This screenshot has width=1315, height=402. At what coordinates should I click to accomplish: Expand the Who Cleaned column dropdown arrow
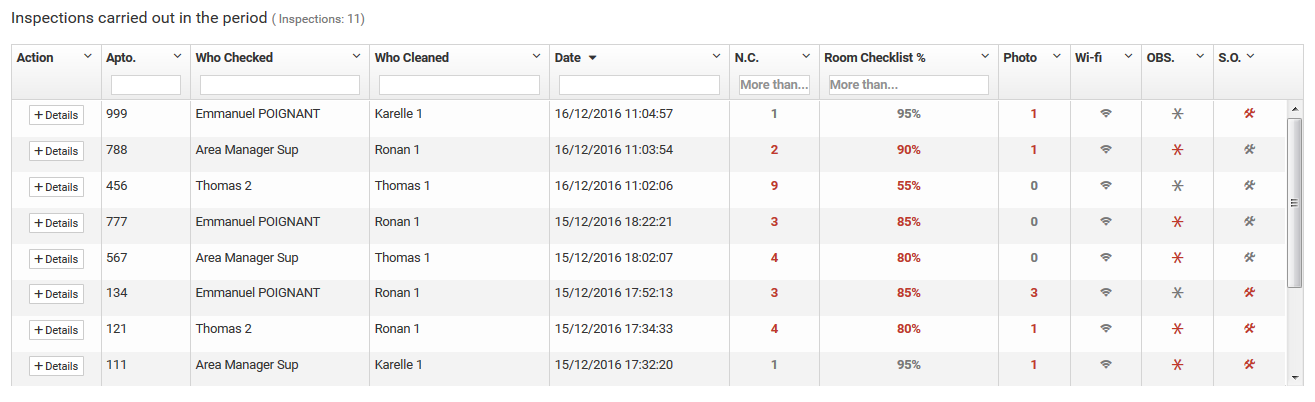(x=537, y=57)
